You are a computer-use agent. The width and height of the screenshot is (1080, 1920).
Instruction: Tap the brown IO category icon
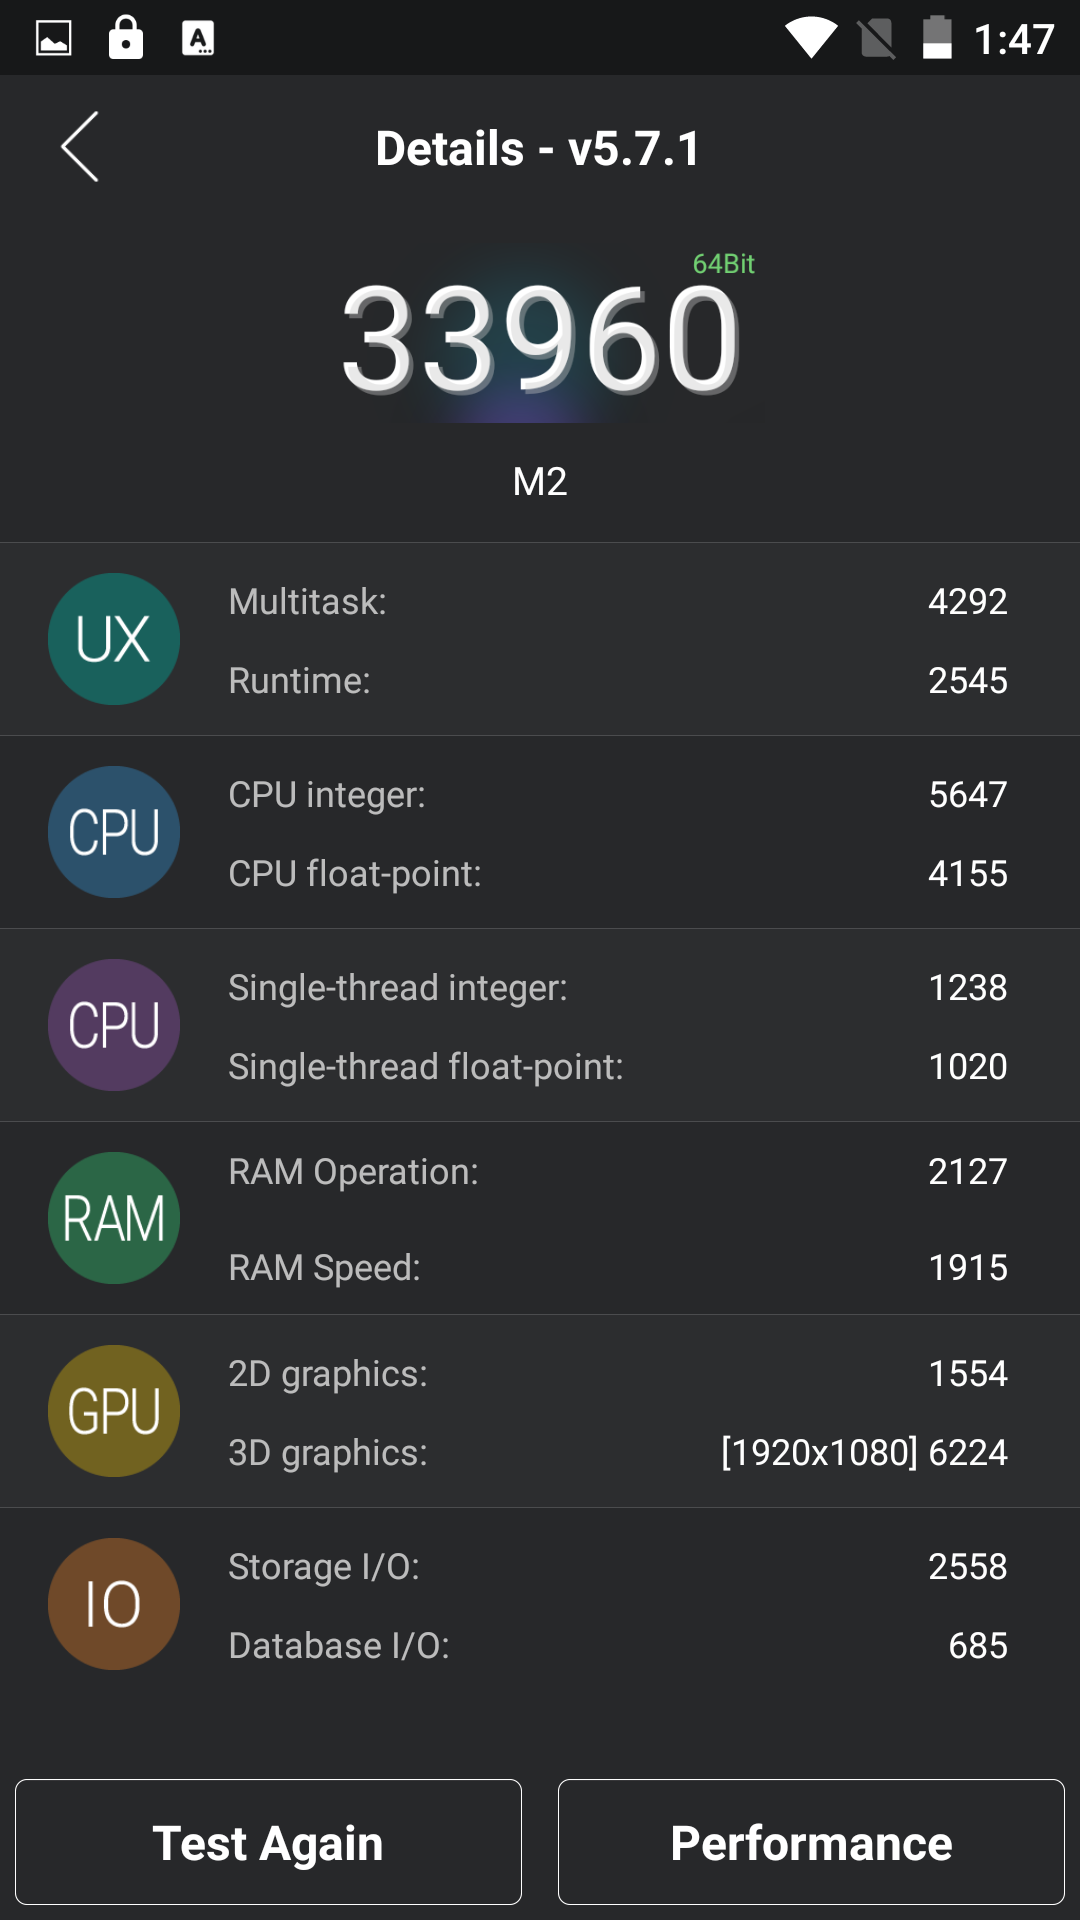pyautogui.click(x=114, y=1604)
